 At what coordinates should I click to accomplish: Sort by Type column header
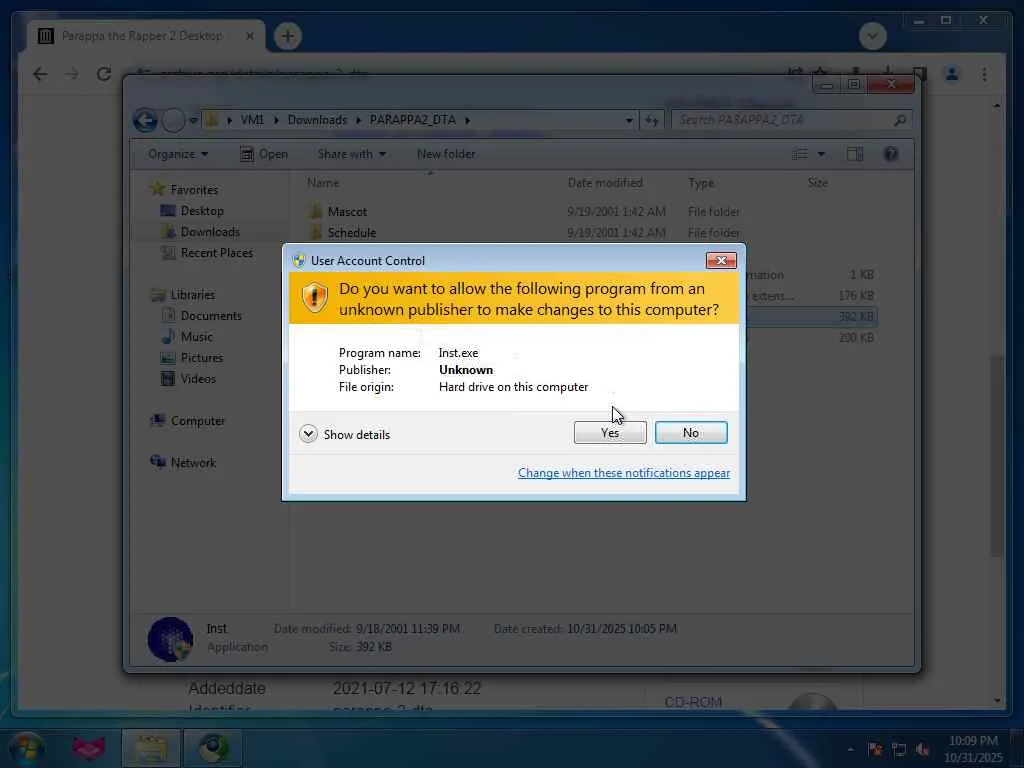pos(701,183)
